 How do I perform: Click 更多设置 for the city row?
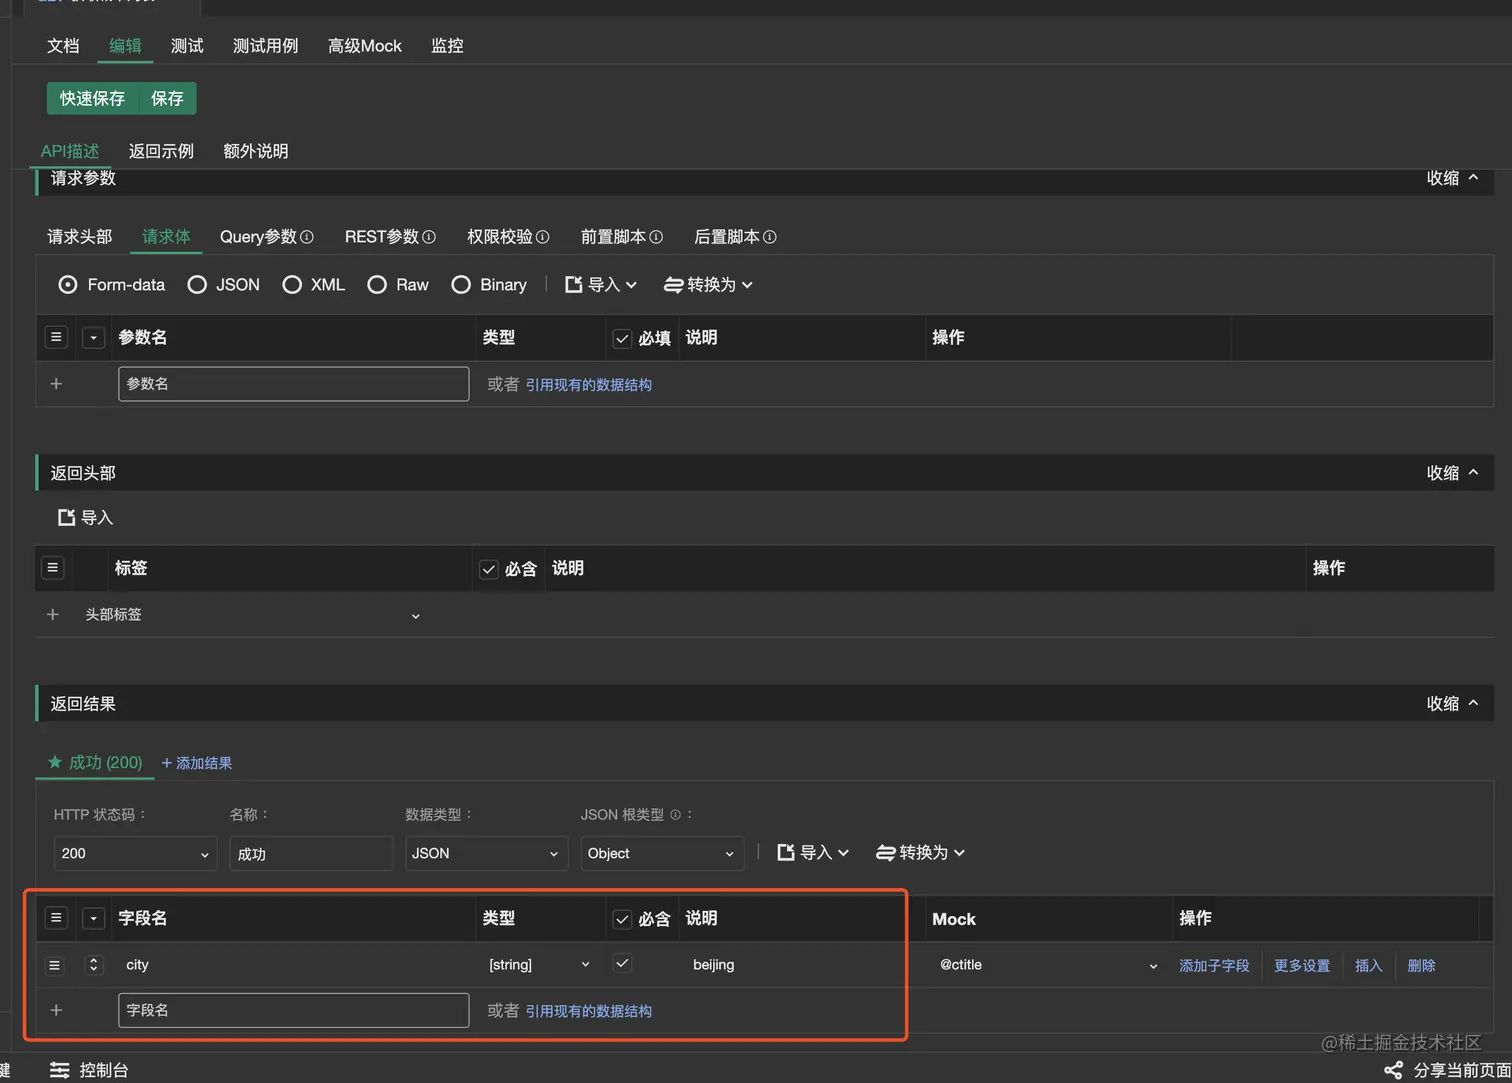point(1302,966)
